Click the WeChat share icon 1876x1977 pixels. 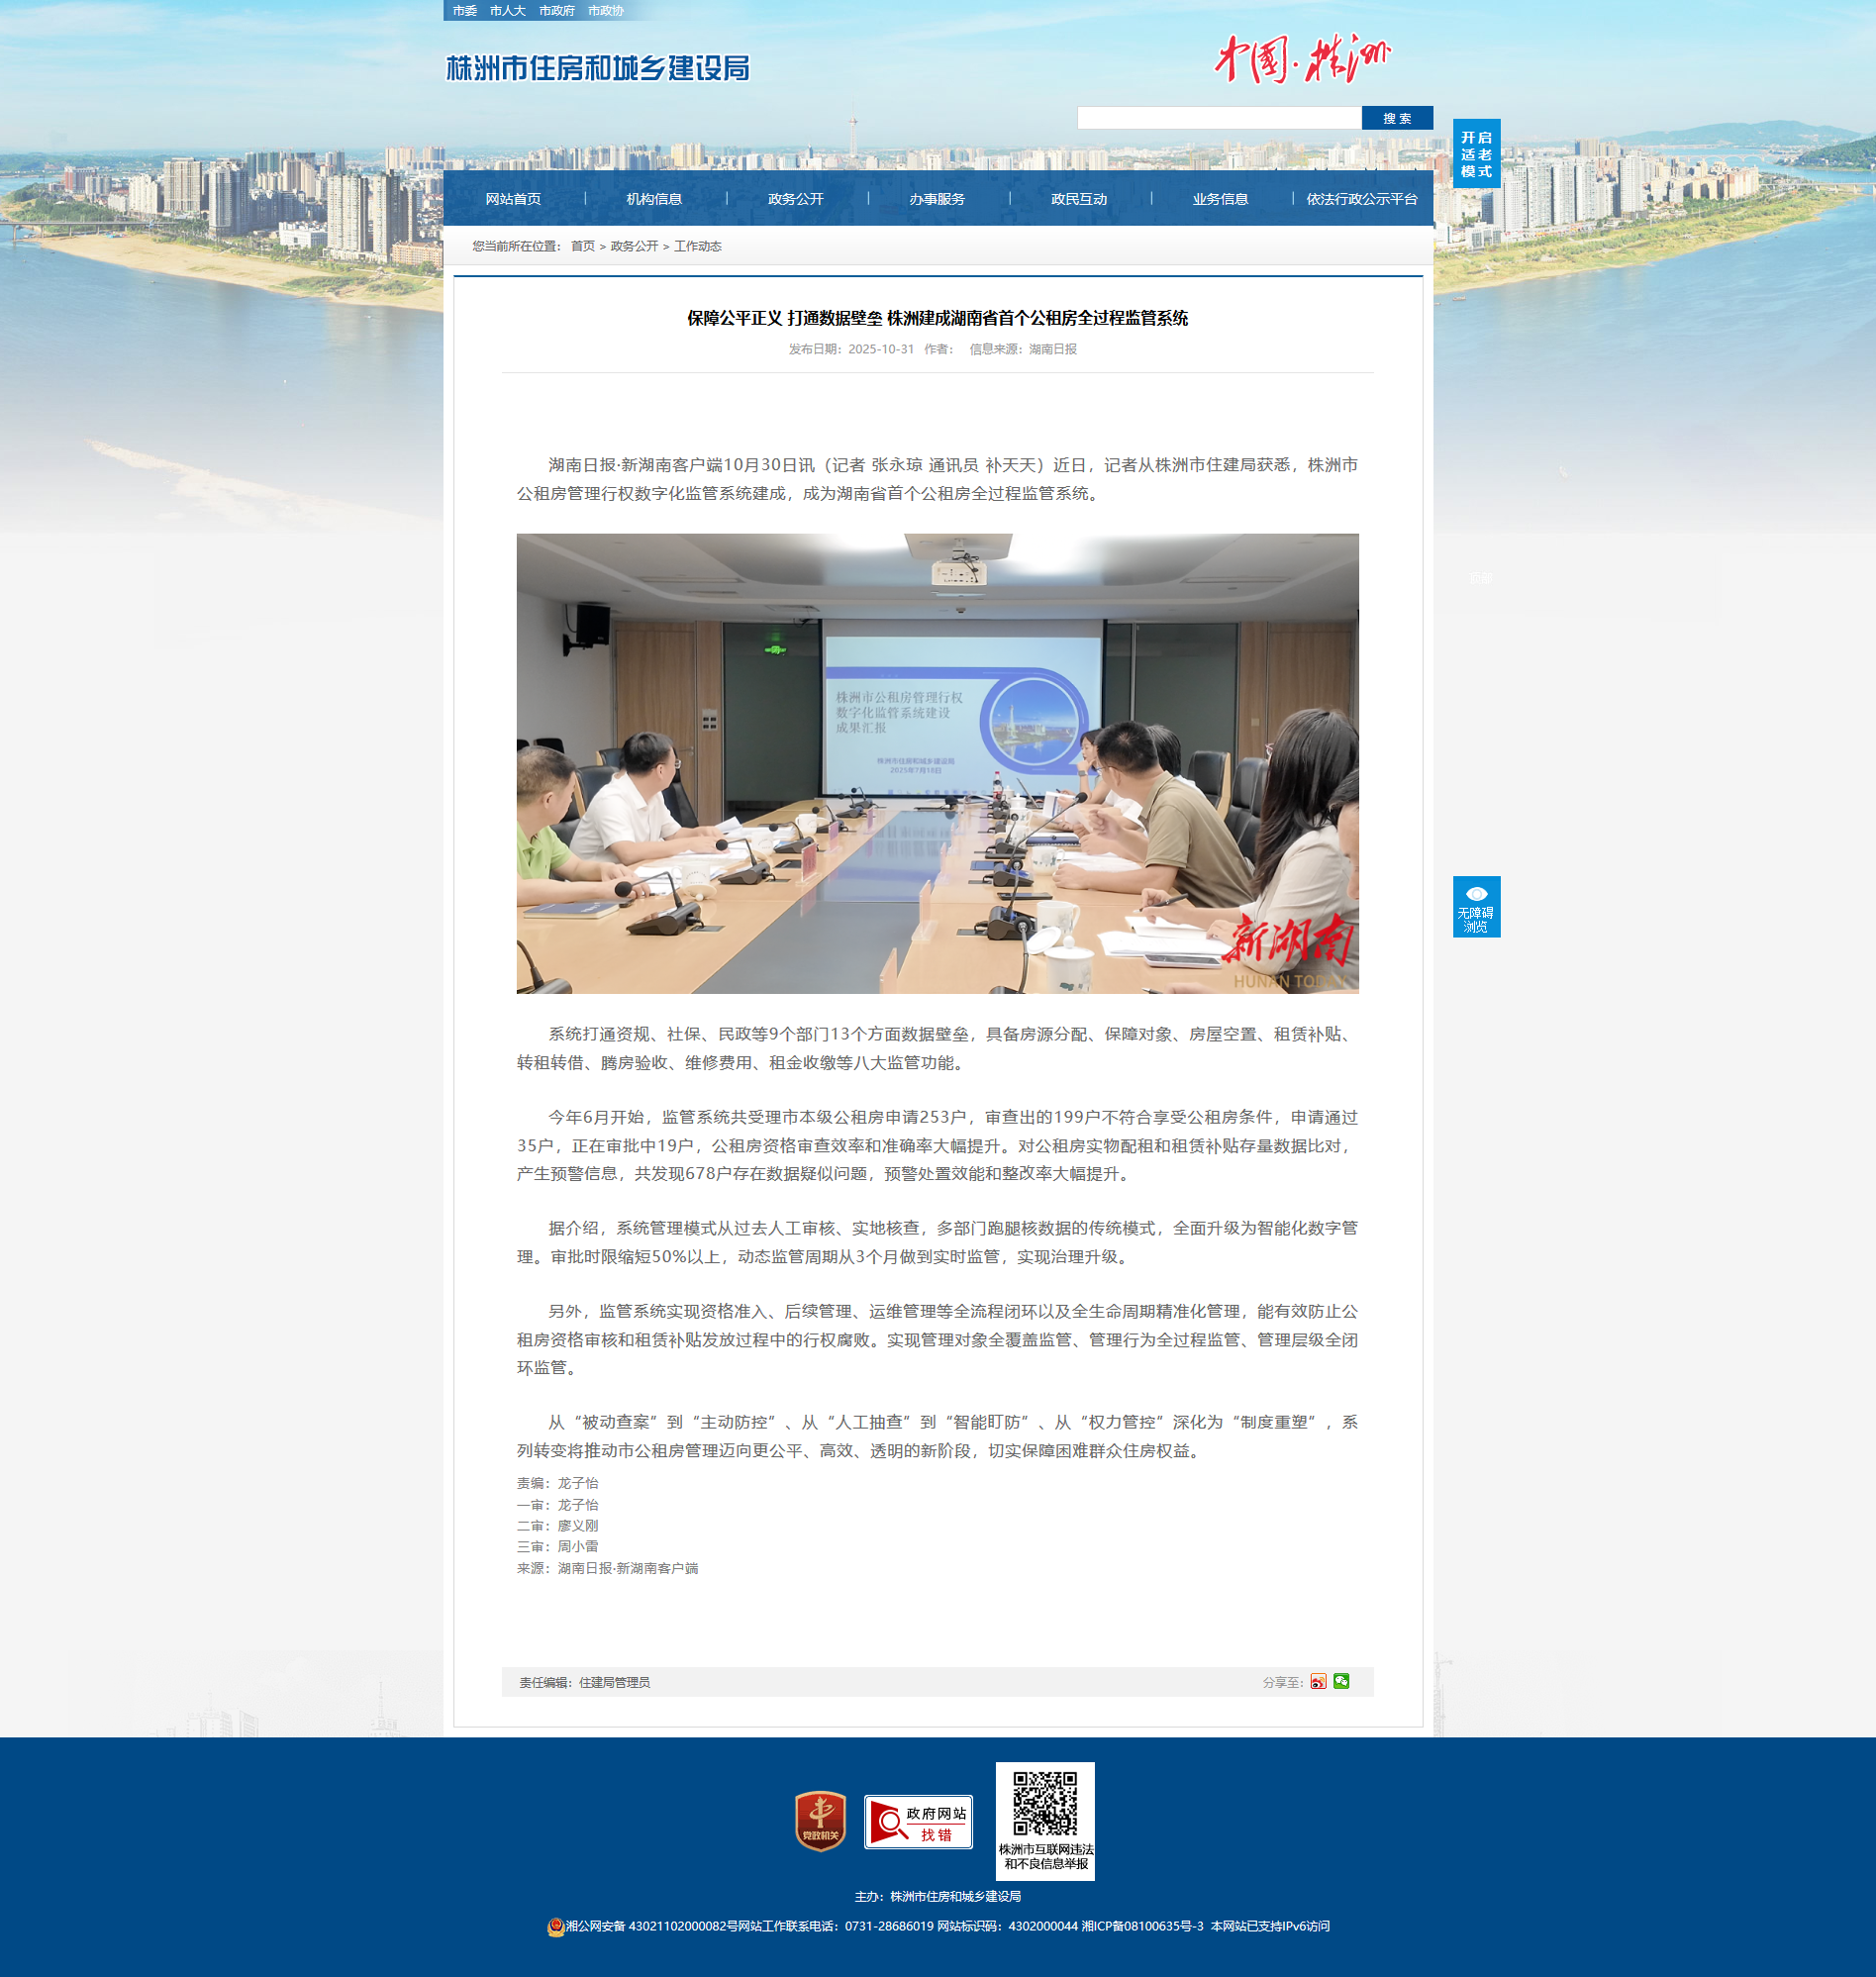(x=1341, y=1681)
